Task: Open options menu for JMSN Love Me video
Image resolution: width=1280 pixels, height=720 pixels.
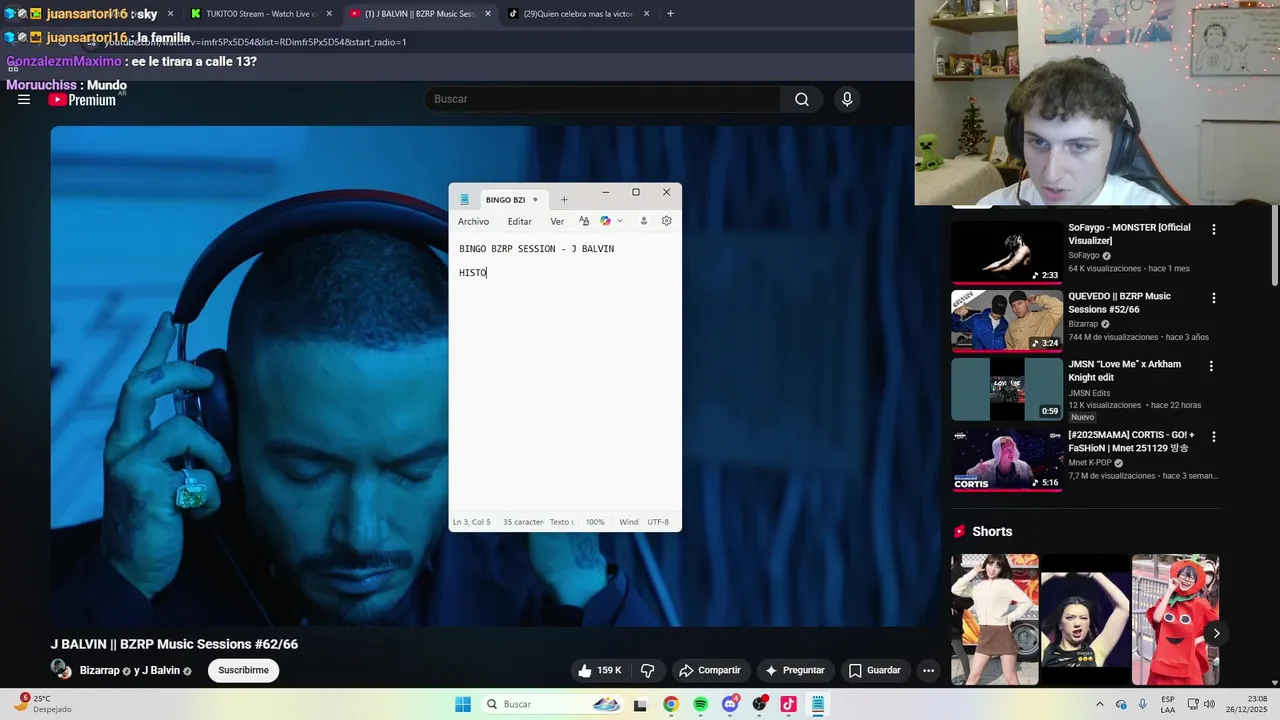Action: click(1211, 366)
